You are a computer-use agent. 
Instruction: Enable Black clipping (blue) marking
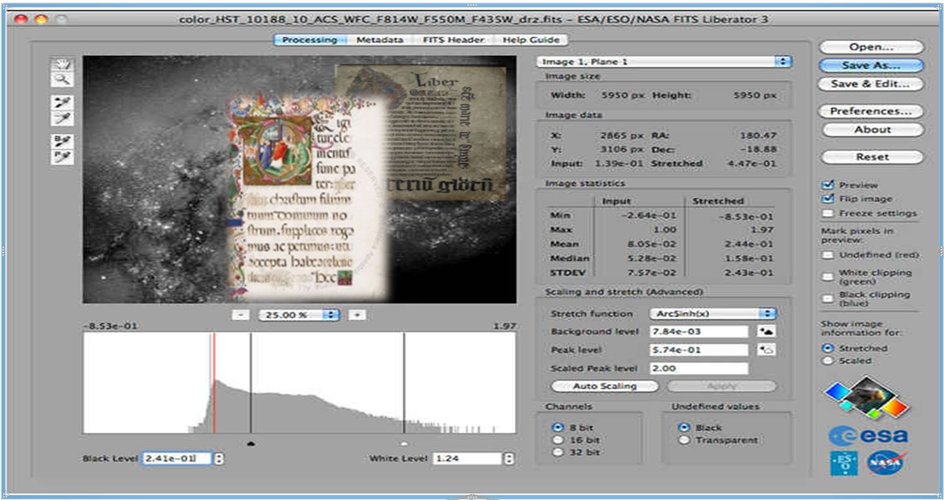tap(828, 299)
